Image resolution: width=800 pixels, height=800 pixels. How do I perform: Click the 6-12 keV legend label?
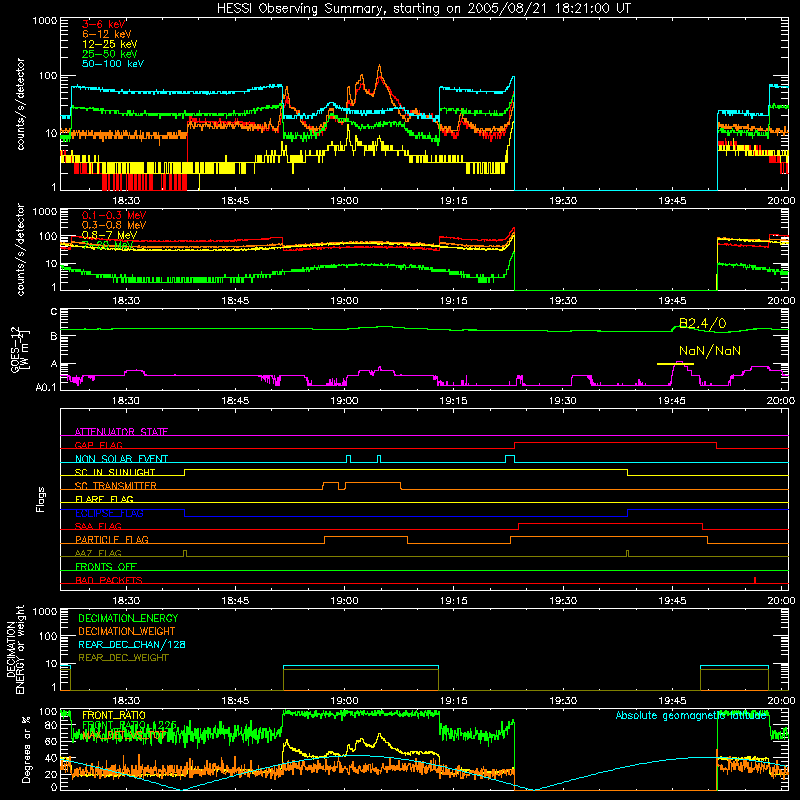[106, 34]
